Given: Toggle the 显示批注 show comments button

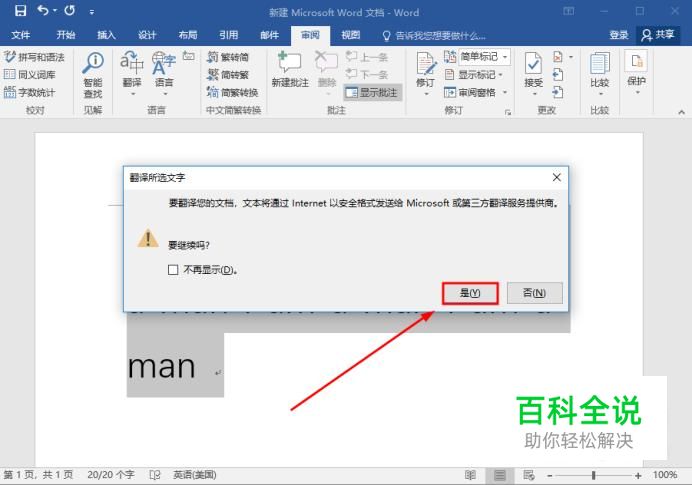Looking at the screenshot, I should click(373, 92).
